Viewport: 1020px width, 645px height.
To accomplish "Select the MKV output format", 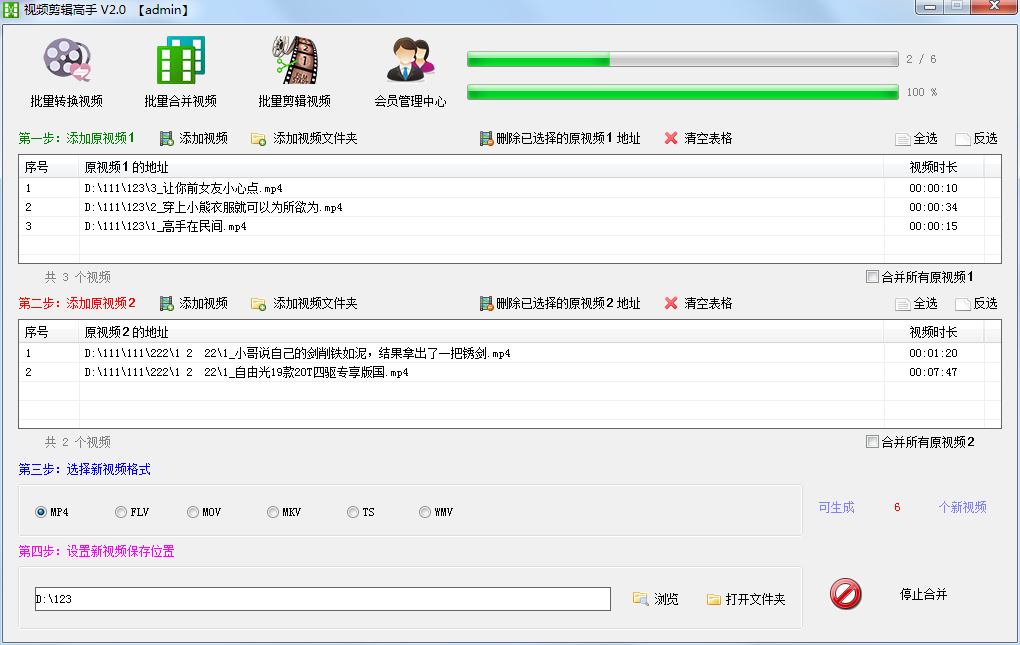I will pyautogui.click(x=272, y=511).
